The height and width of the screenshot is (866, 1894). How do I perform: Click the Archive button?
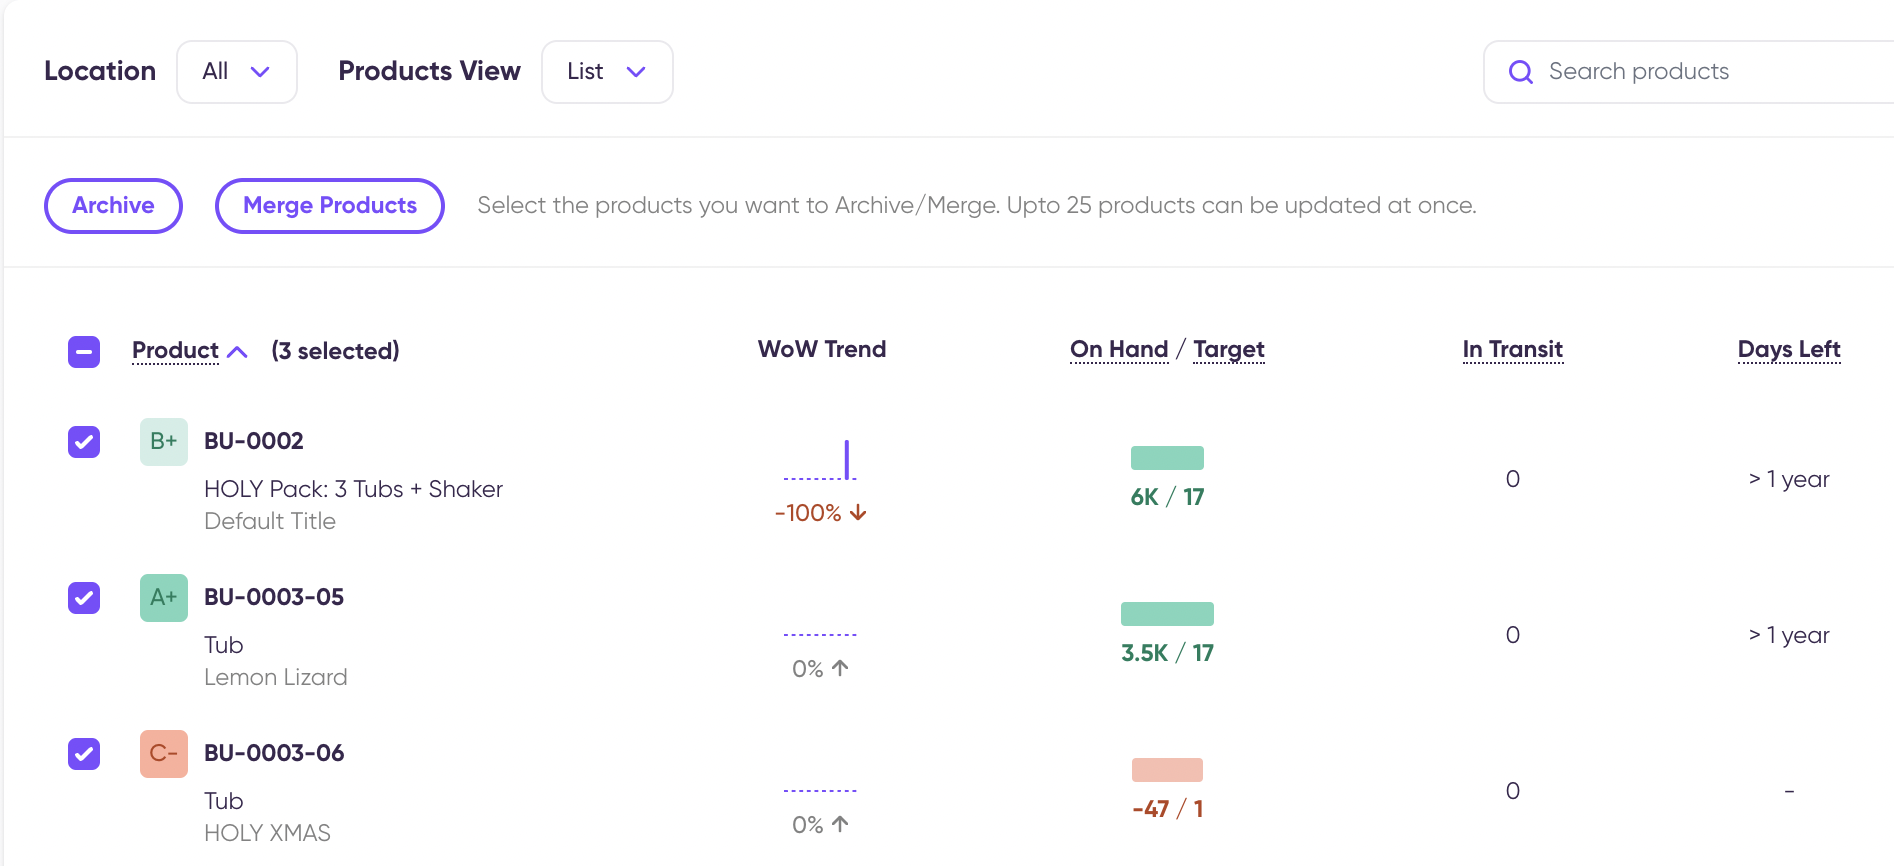click(113, 205)
